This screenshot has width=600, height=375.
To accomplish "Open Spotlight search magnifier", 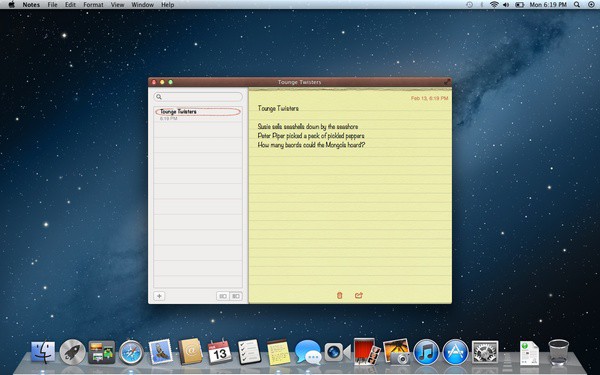I will (x=577, y=5).
